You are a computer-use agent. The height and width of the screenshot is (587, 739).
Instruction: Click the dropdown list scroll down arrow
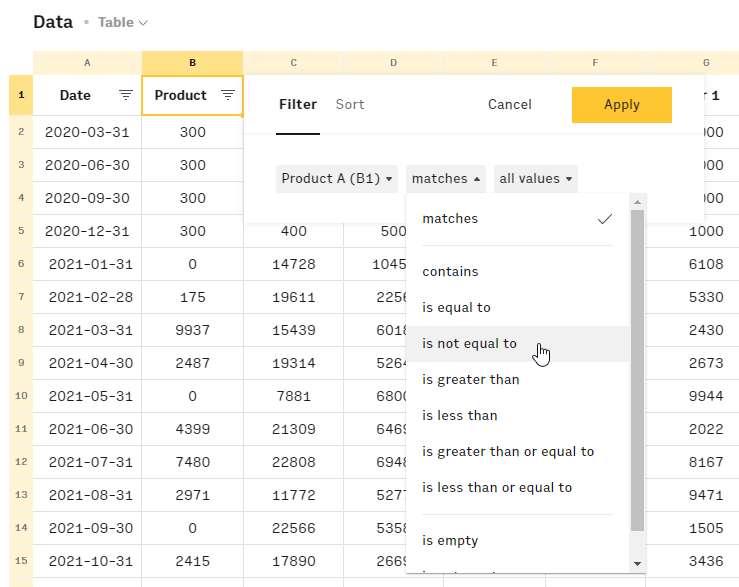click(x=637, y=563)
